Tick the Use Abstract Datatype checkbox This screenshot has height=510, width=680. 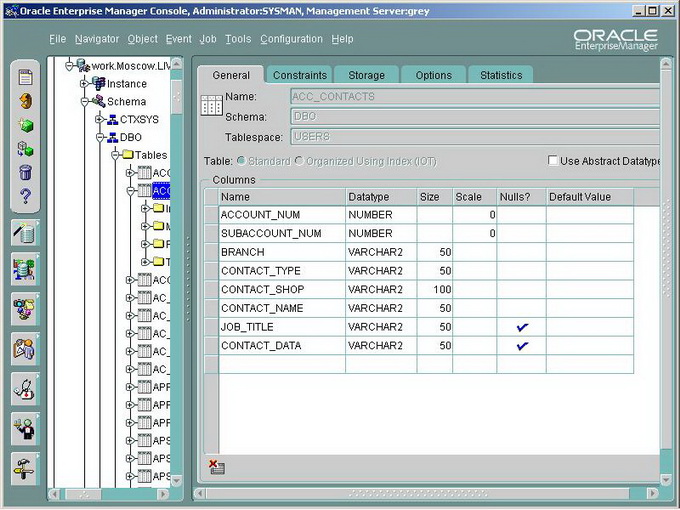click(x=552, y=160)
